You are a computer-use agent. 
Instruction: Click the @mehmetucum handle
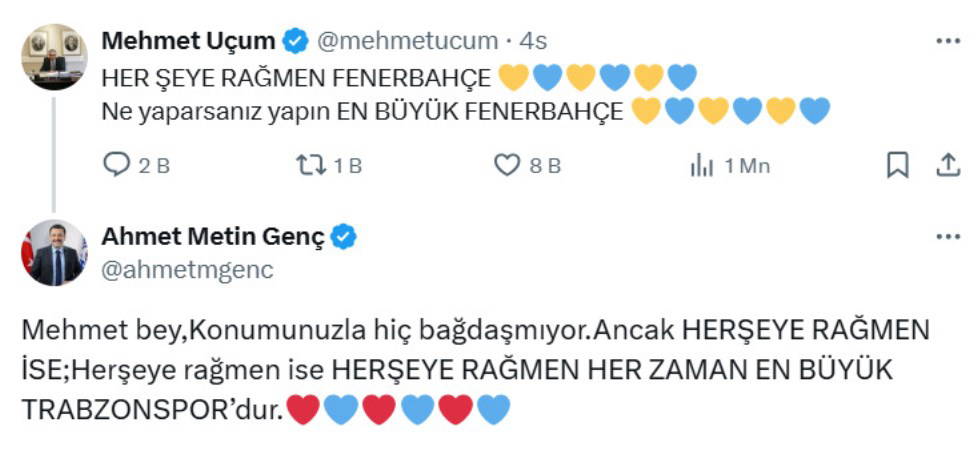407,41
